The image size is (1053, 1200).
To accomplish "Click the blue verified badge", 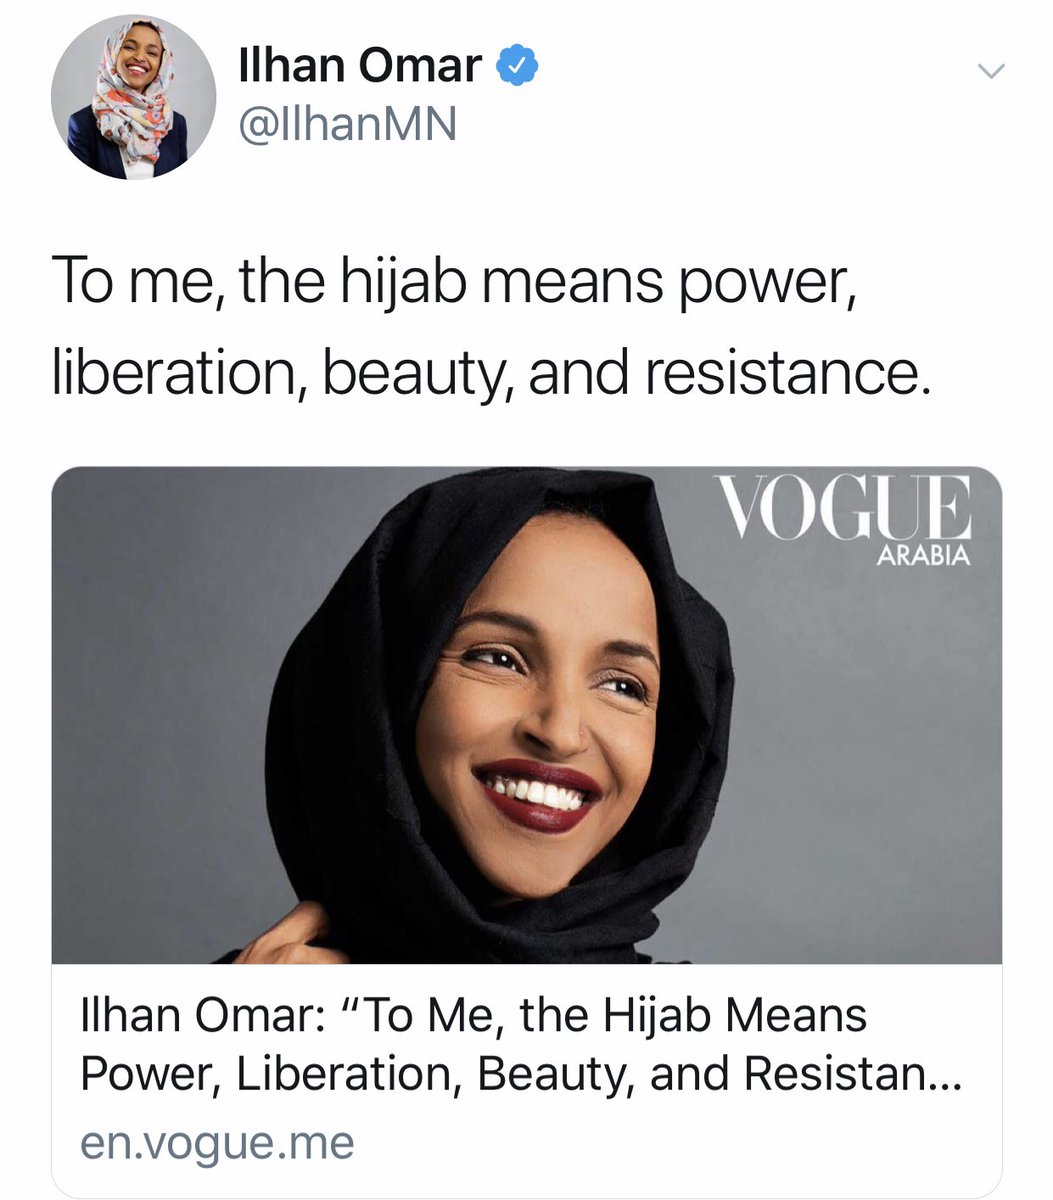I will 518,68.
